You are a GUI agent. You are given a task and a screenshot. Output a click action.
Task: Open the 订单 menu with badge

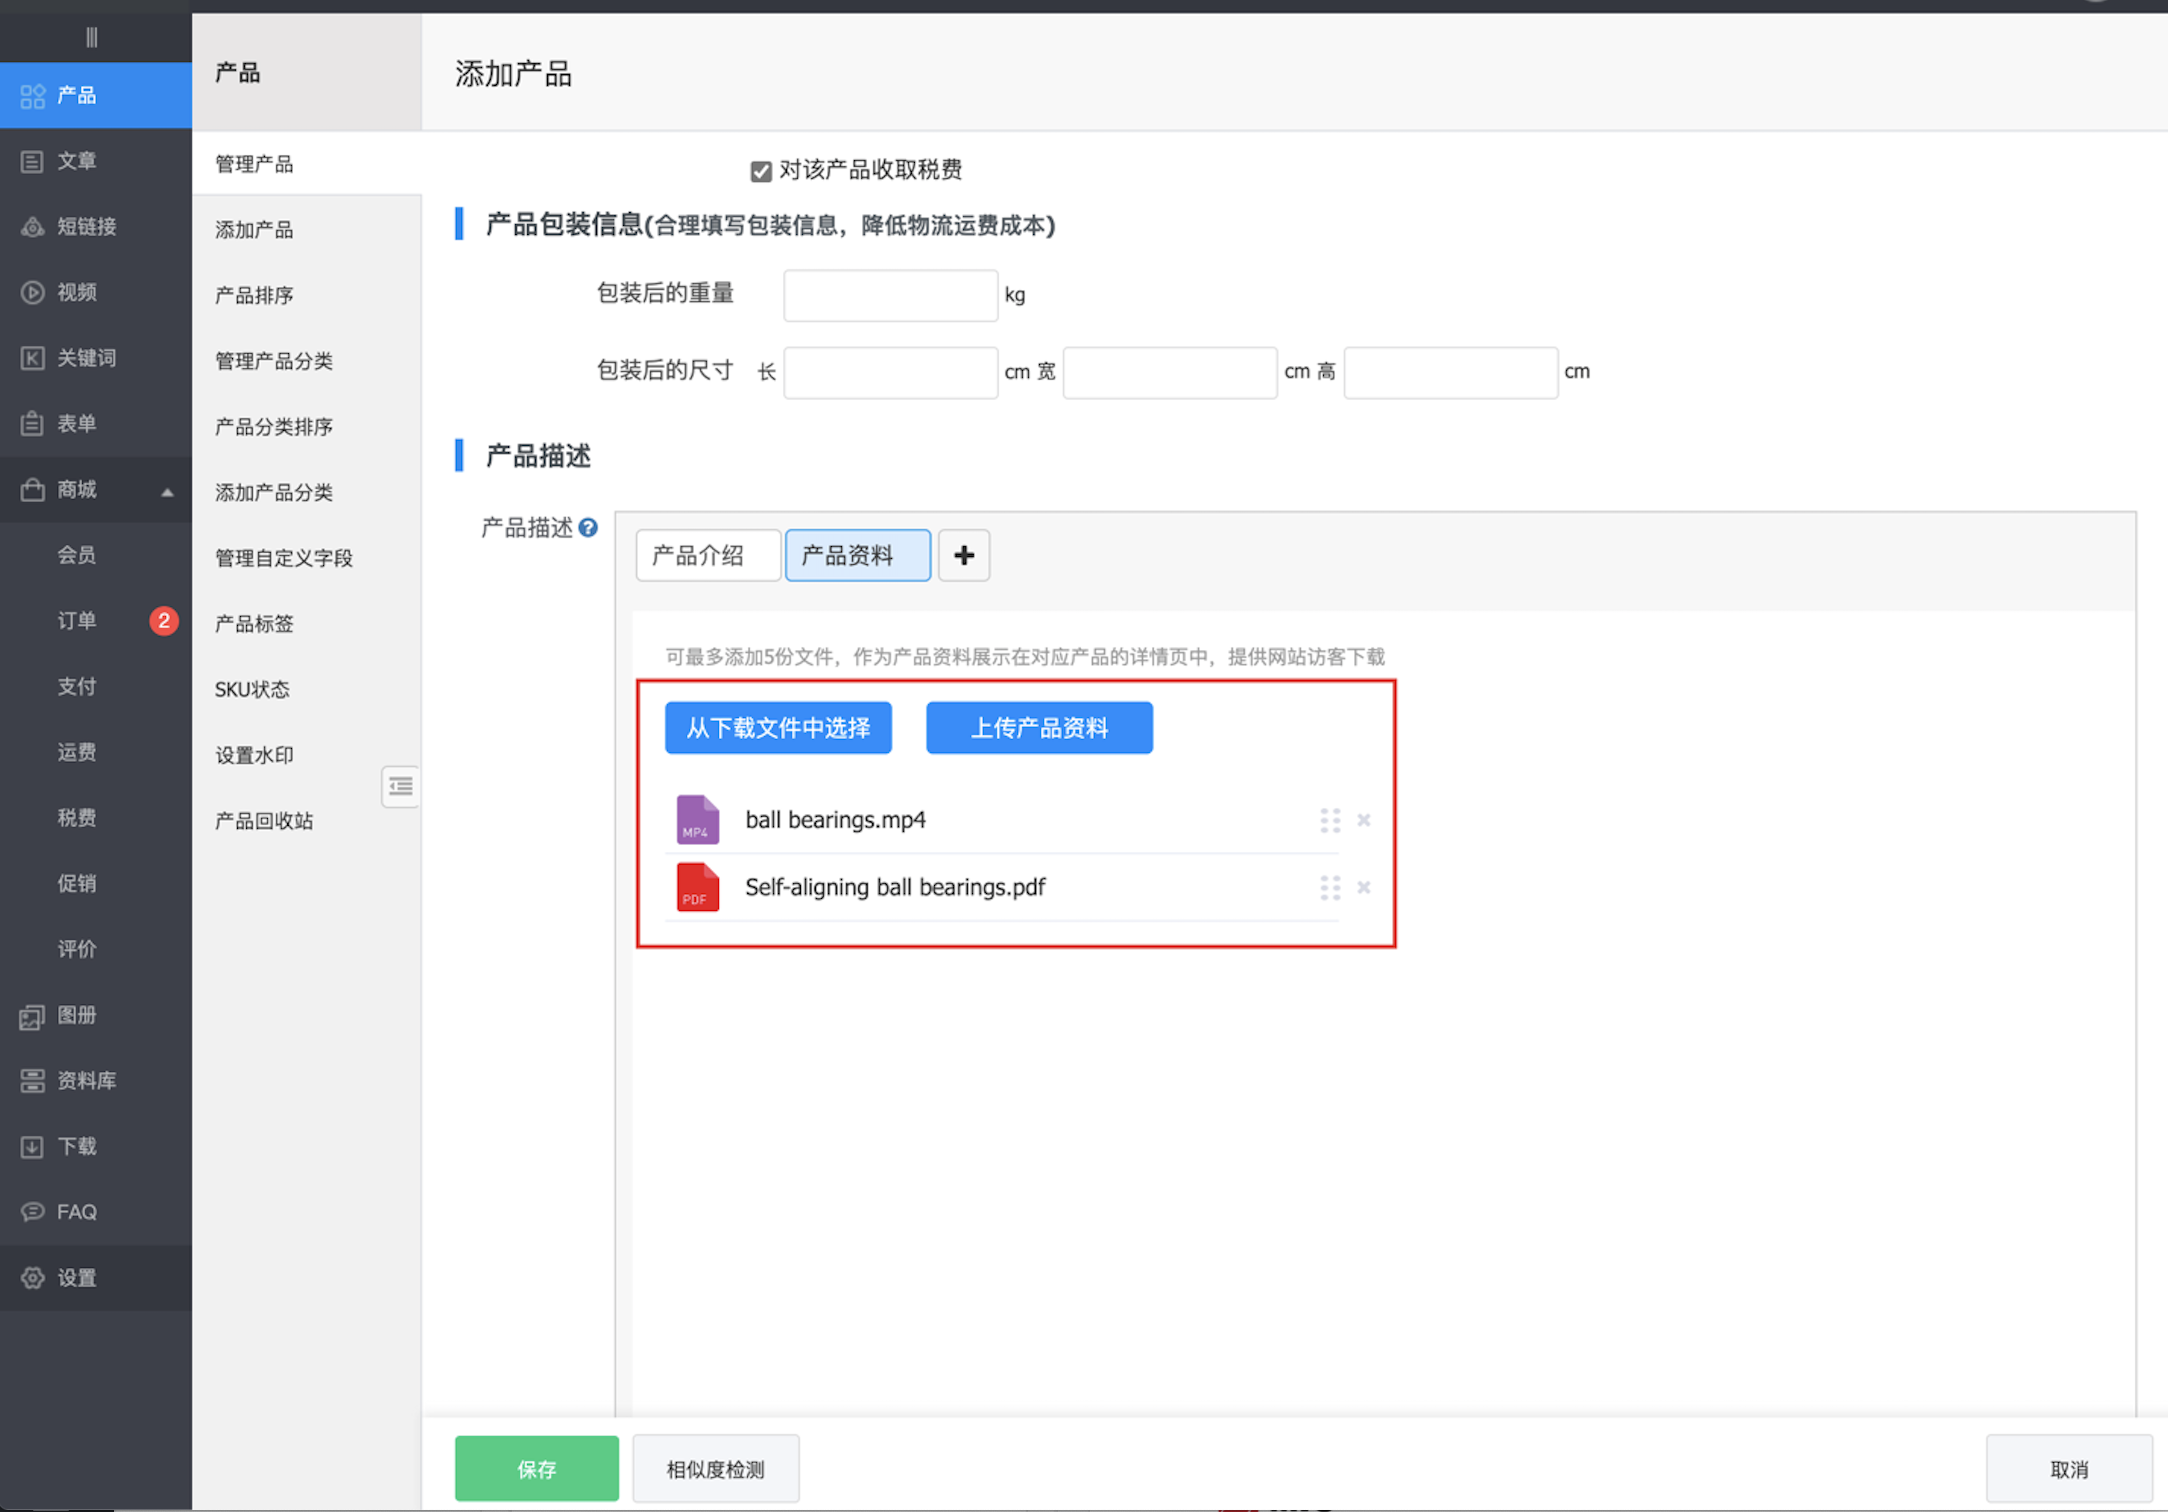pos(77,621)
